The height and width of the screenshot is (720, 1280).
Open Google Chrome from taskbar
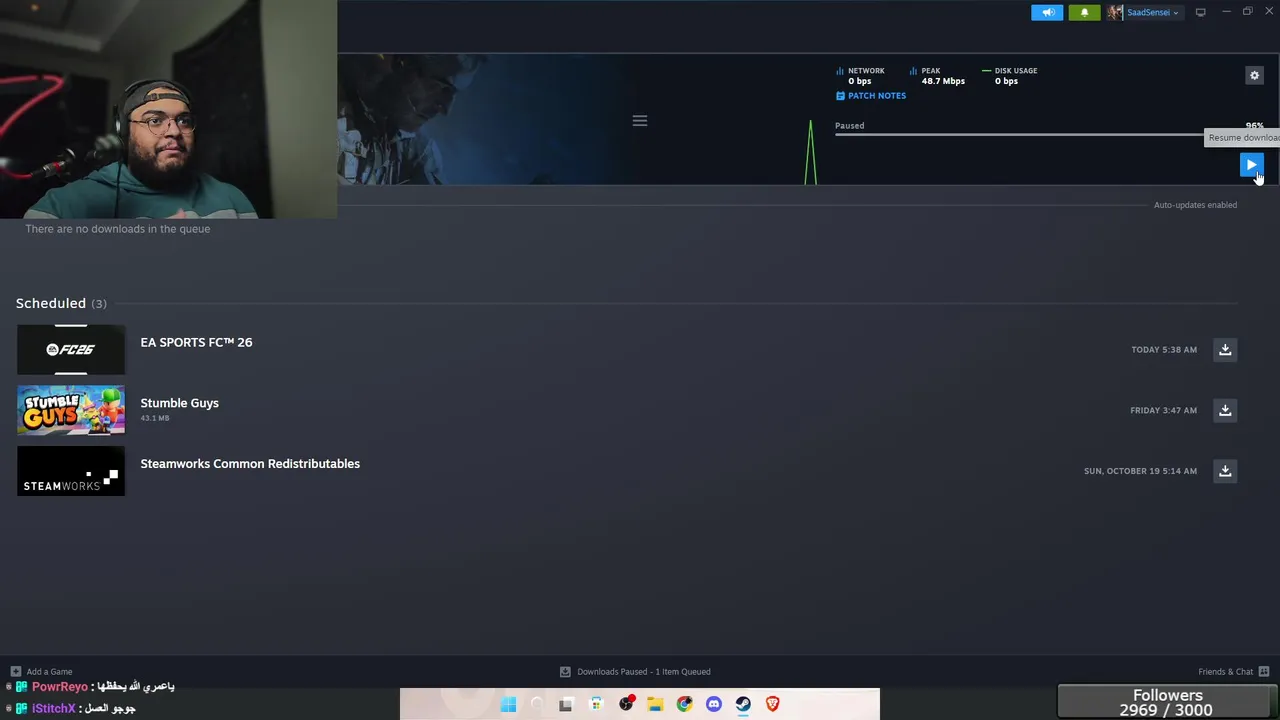684,704
